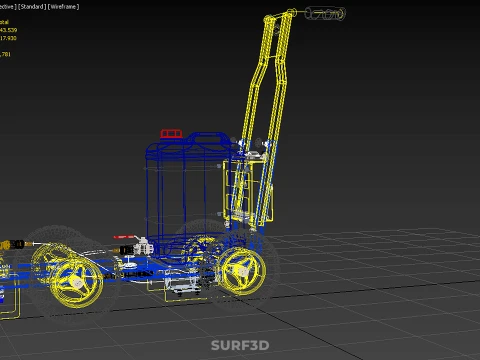Open the [Wireframe] viewport display menu
This screenshot has height=360, width=480.
click(63, 7)
